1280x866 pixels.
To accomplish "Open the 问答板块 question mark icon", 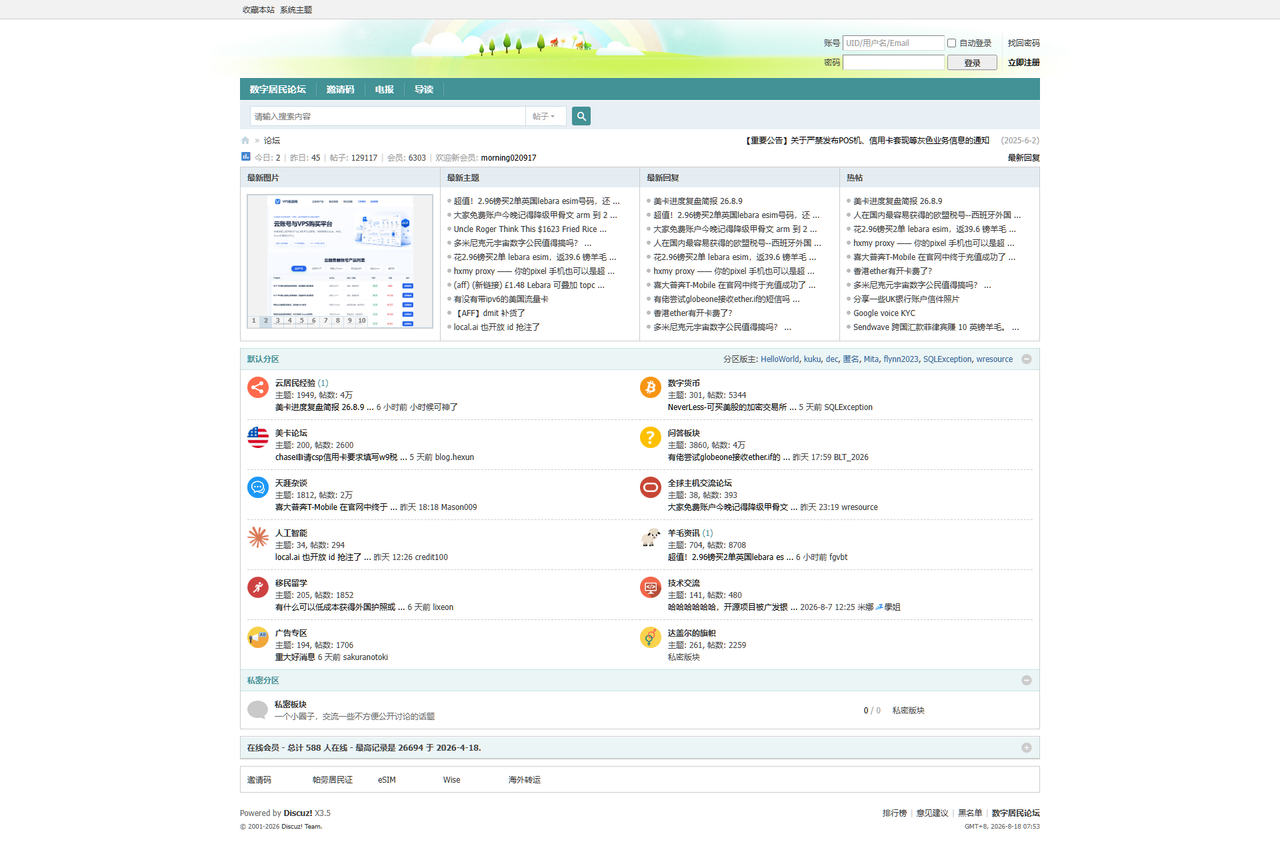I will (x=651, y=437).
